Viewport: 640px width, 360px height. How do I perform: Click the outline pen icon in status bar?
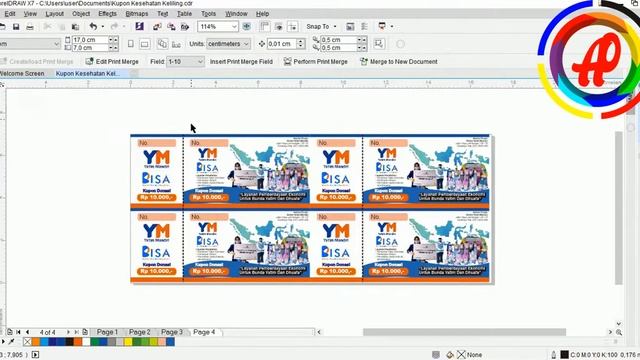pos(554,355)
